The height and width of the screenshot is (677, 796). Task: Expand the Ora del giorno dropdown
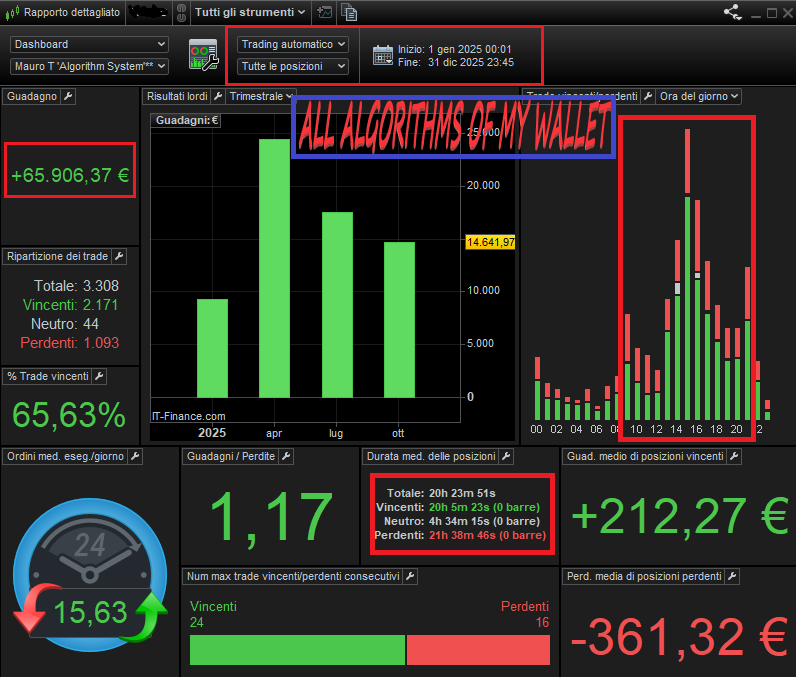point(699,97)
